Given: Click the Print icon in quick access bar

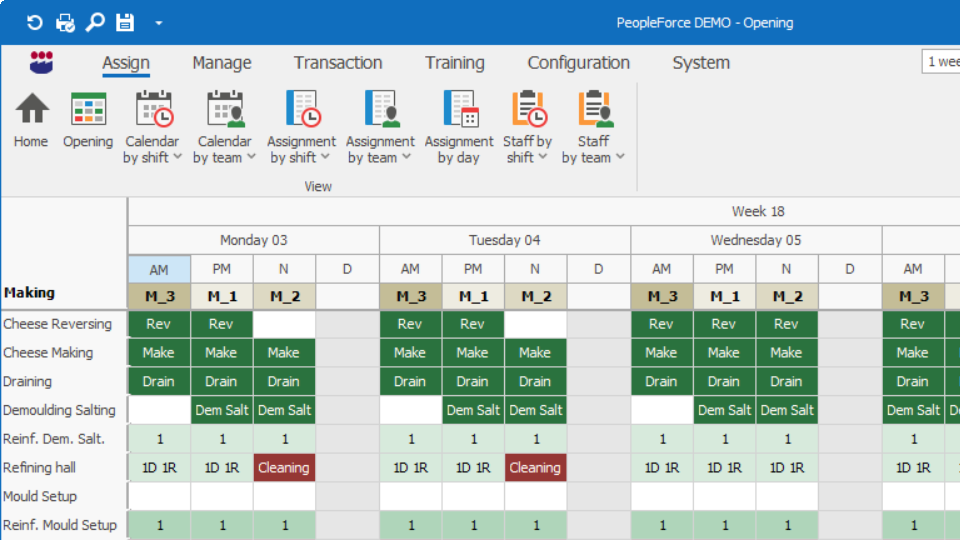Looking at the screenshot, I should tap(65, 22).
